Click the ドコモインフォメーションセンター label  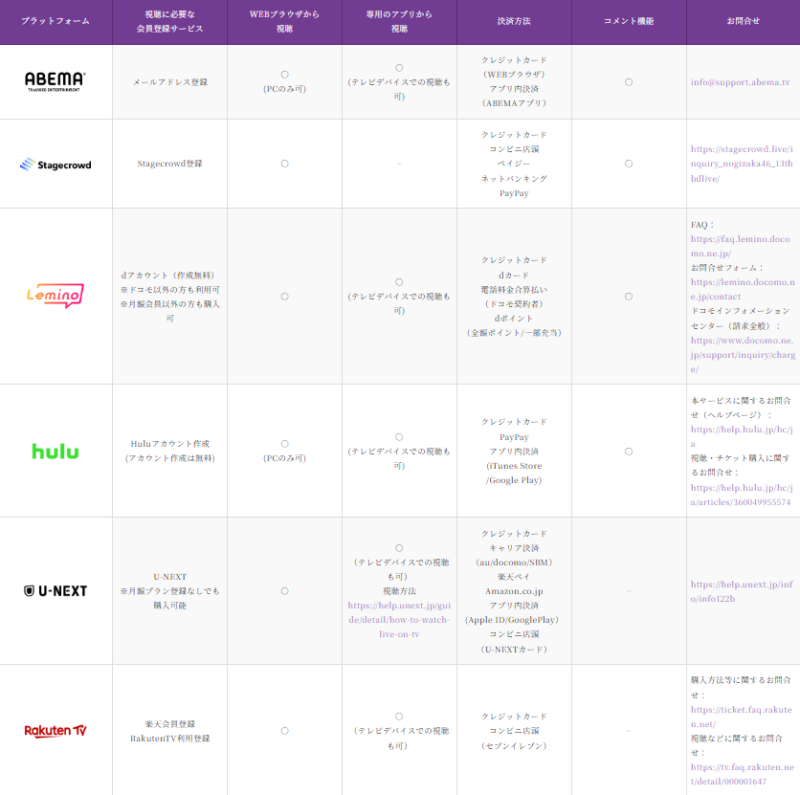740,318
